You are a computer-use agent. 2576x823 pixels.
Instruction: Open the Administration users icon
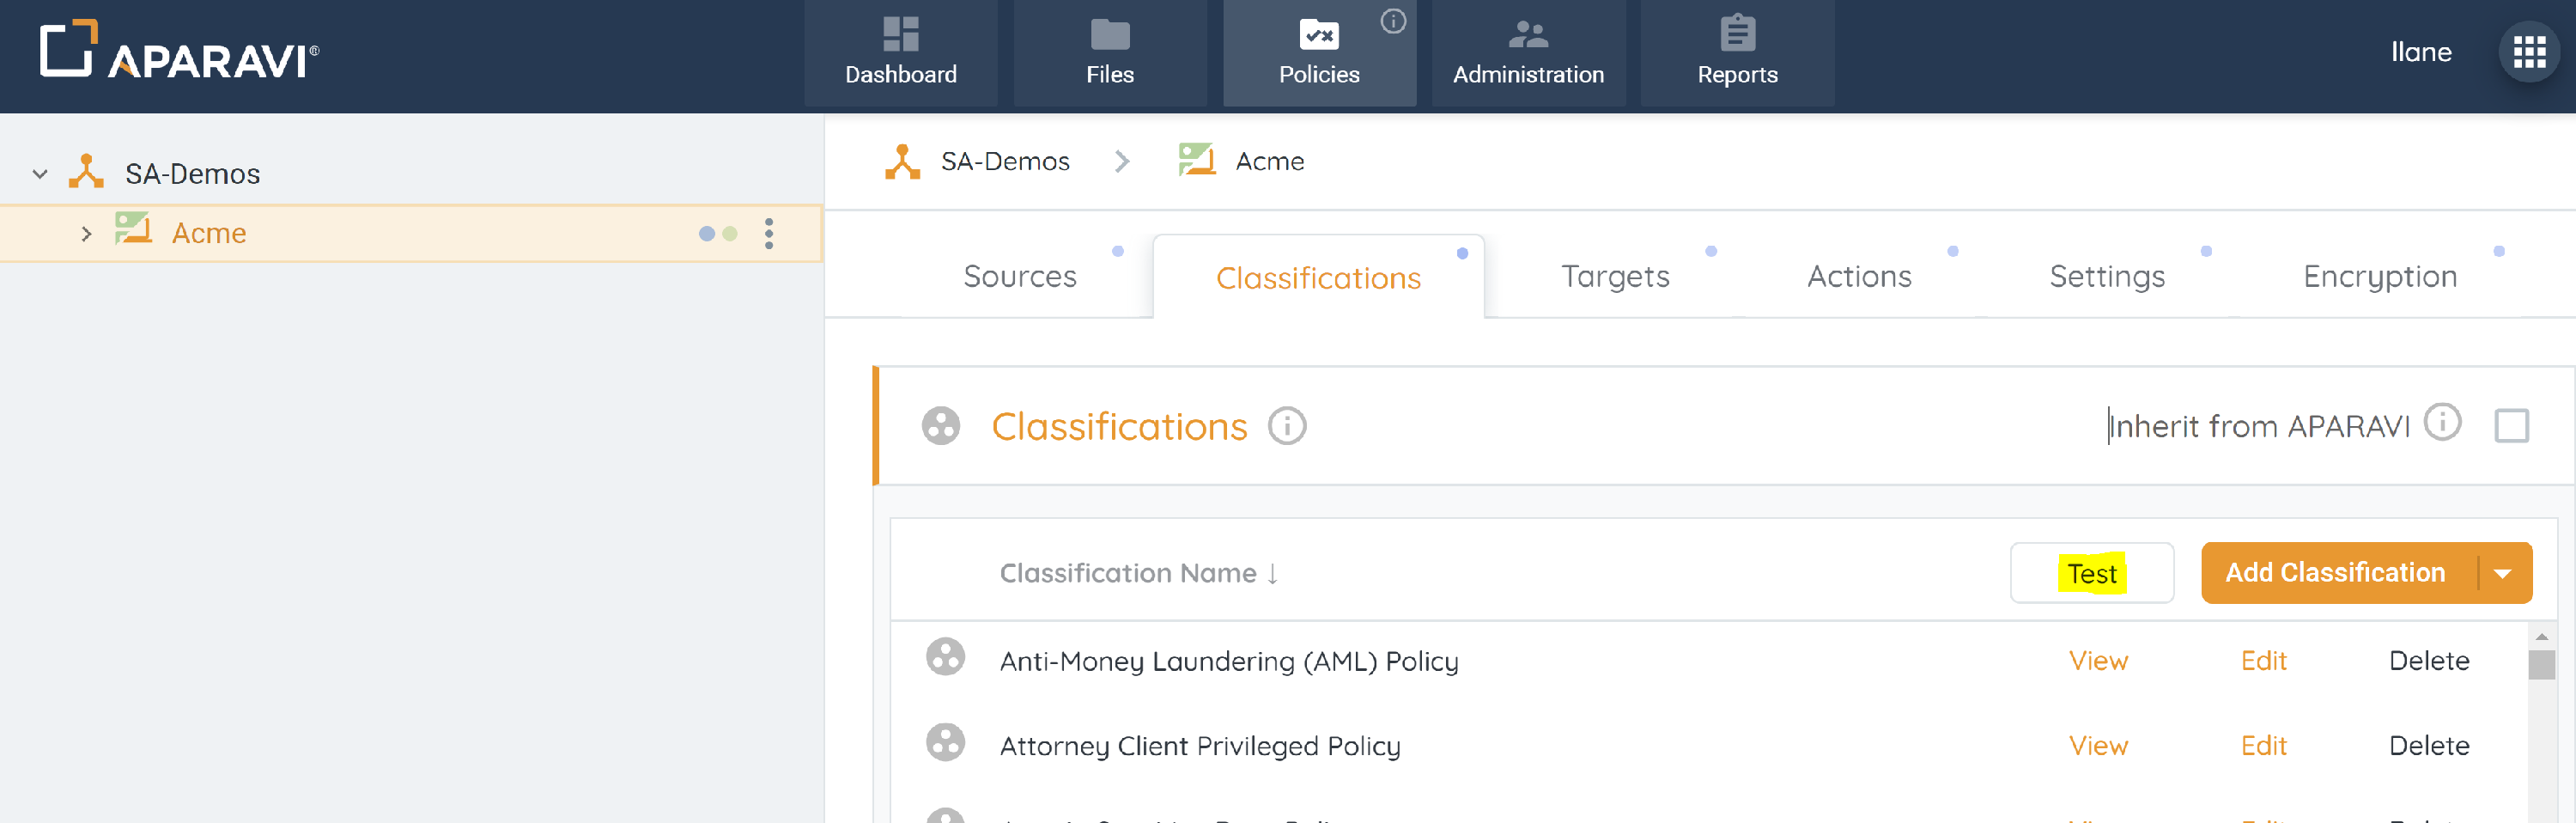(1527, 35)
